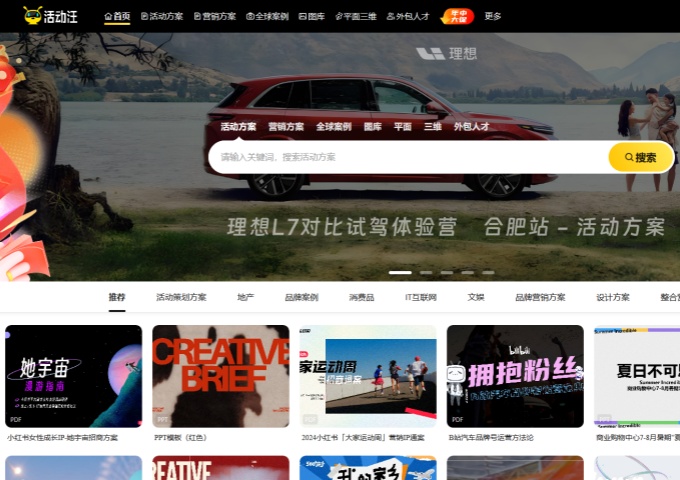Select the 品牌营销方案 category tab
Screen dimensions: 680x480
540,297
